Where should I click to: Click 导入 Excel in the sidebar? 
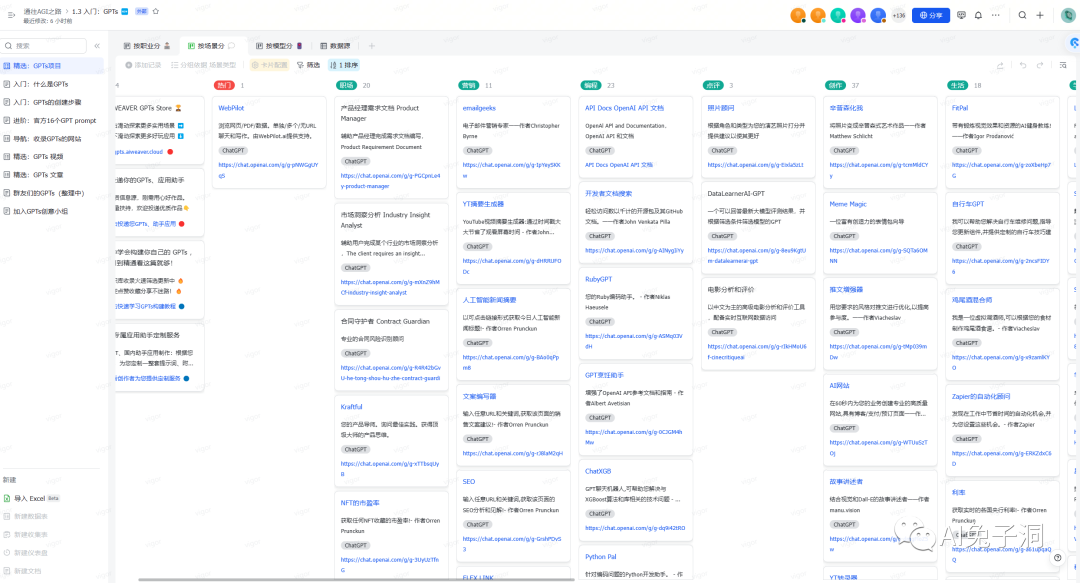pyautogui.click(x=29, y=498)
